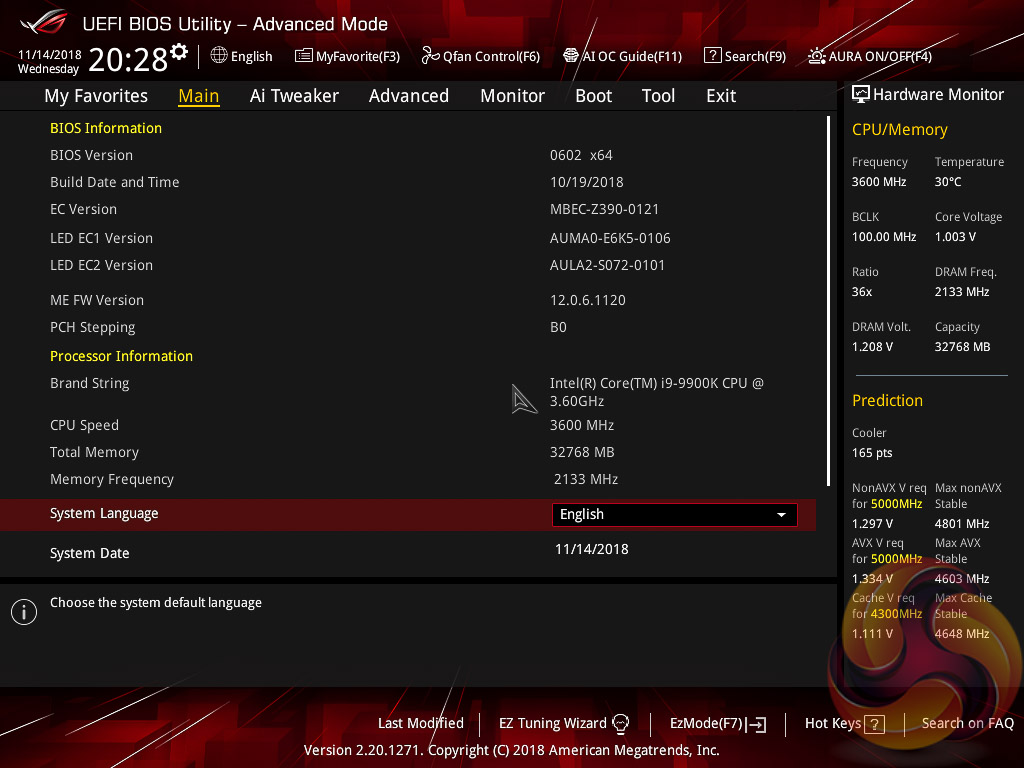Click Memory Frequency value 2133 MHz
The width and height of the screenshot is (1024, 768).
(x=586, y=479)
